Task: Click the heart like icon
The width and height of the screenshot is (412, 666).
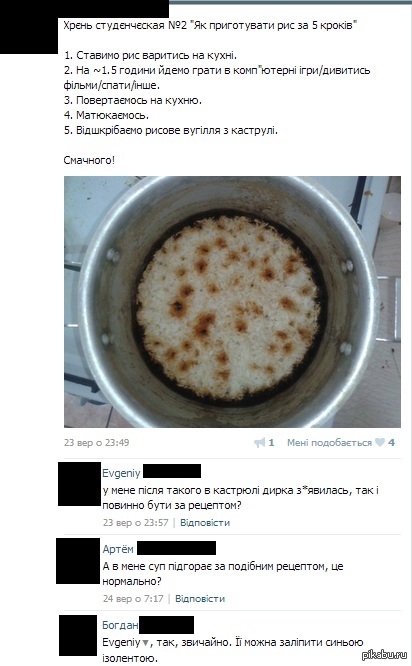Action: pyautogui.click(x=380, y=443)
